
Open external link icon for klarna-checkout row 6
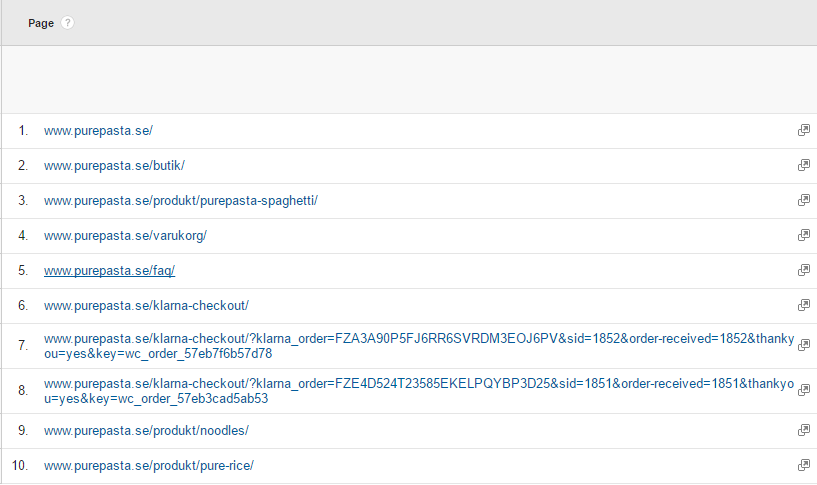coord(804,305)
